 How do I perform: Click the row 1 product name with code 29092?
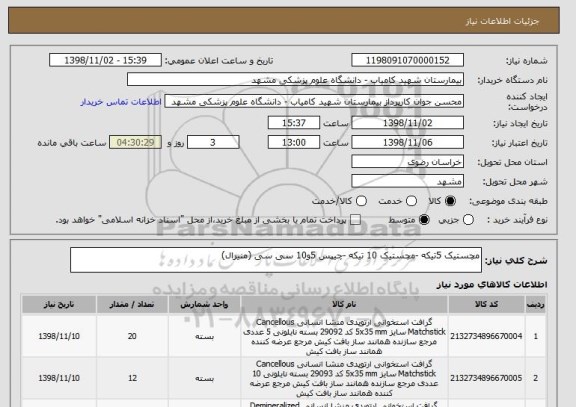[x=344, y=337]
